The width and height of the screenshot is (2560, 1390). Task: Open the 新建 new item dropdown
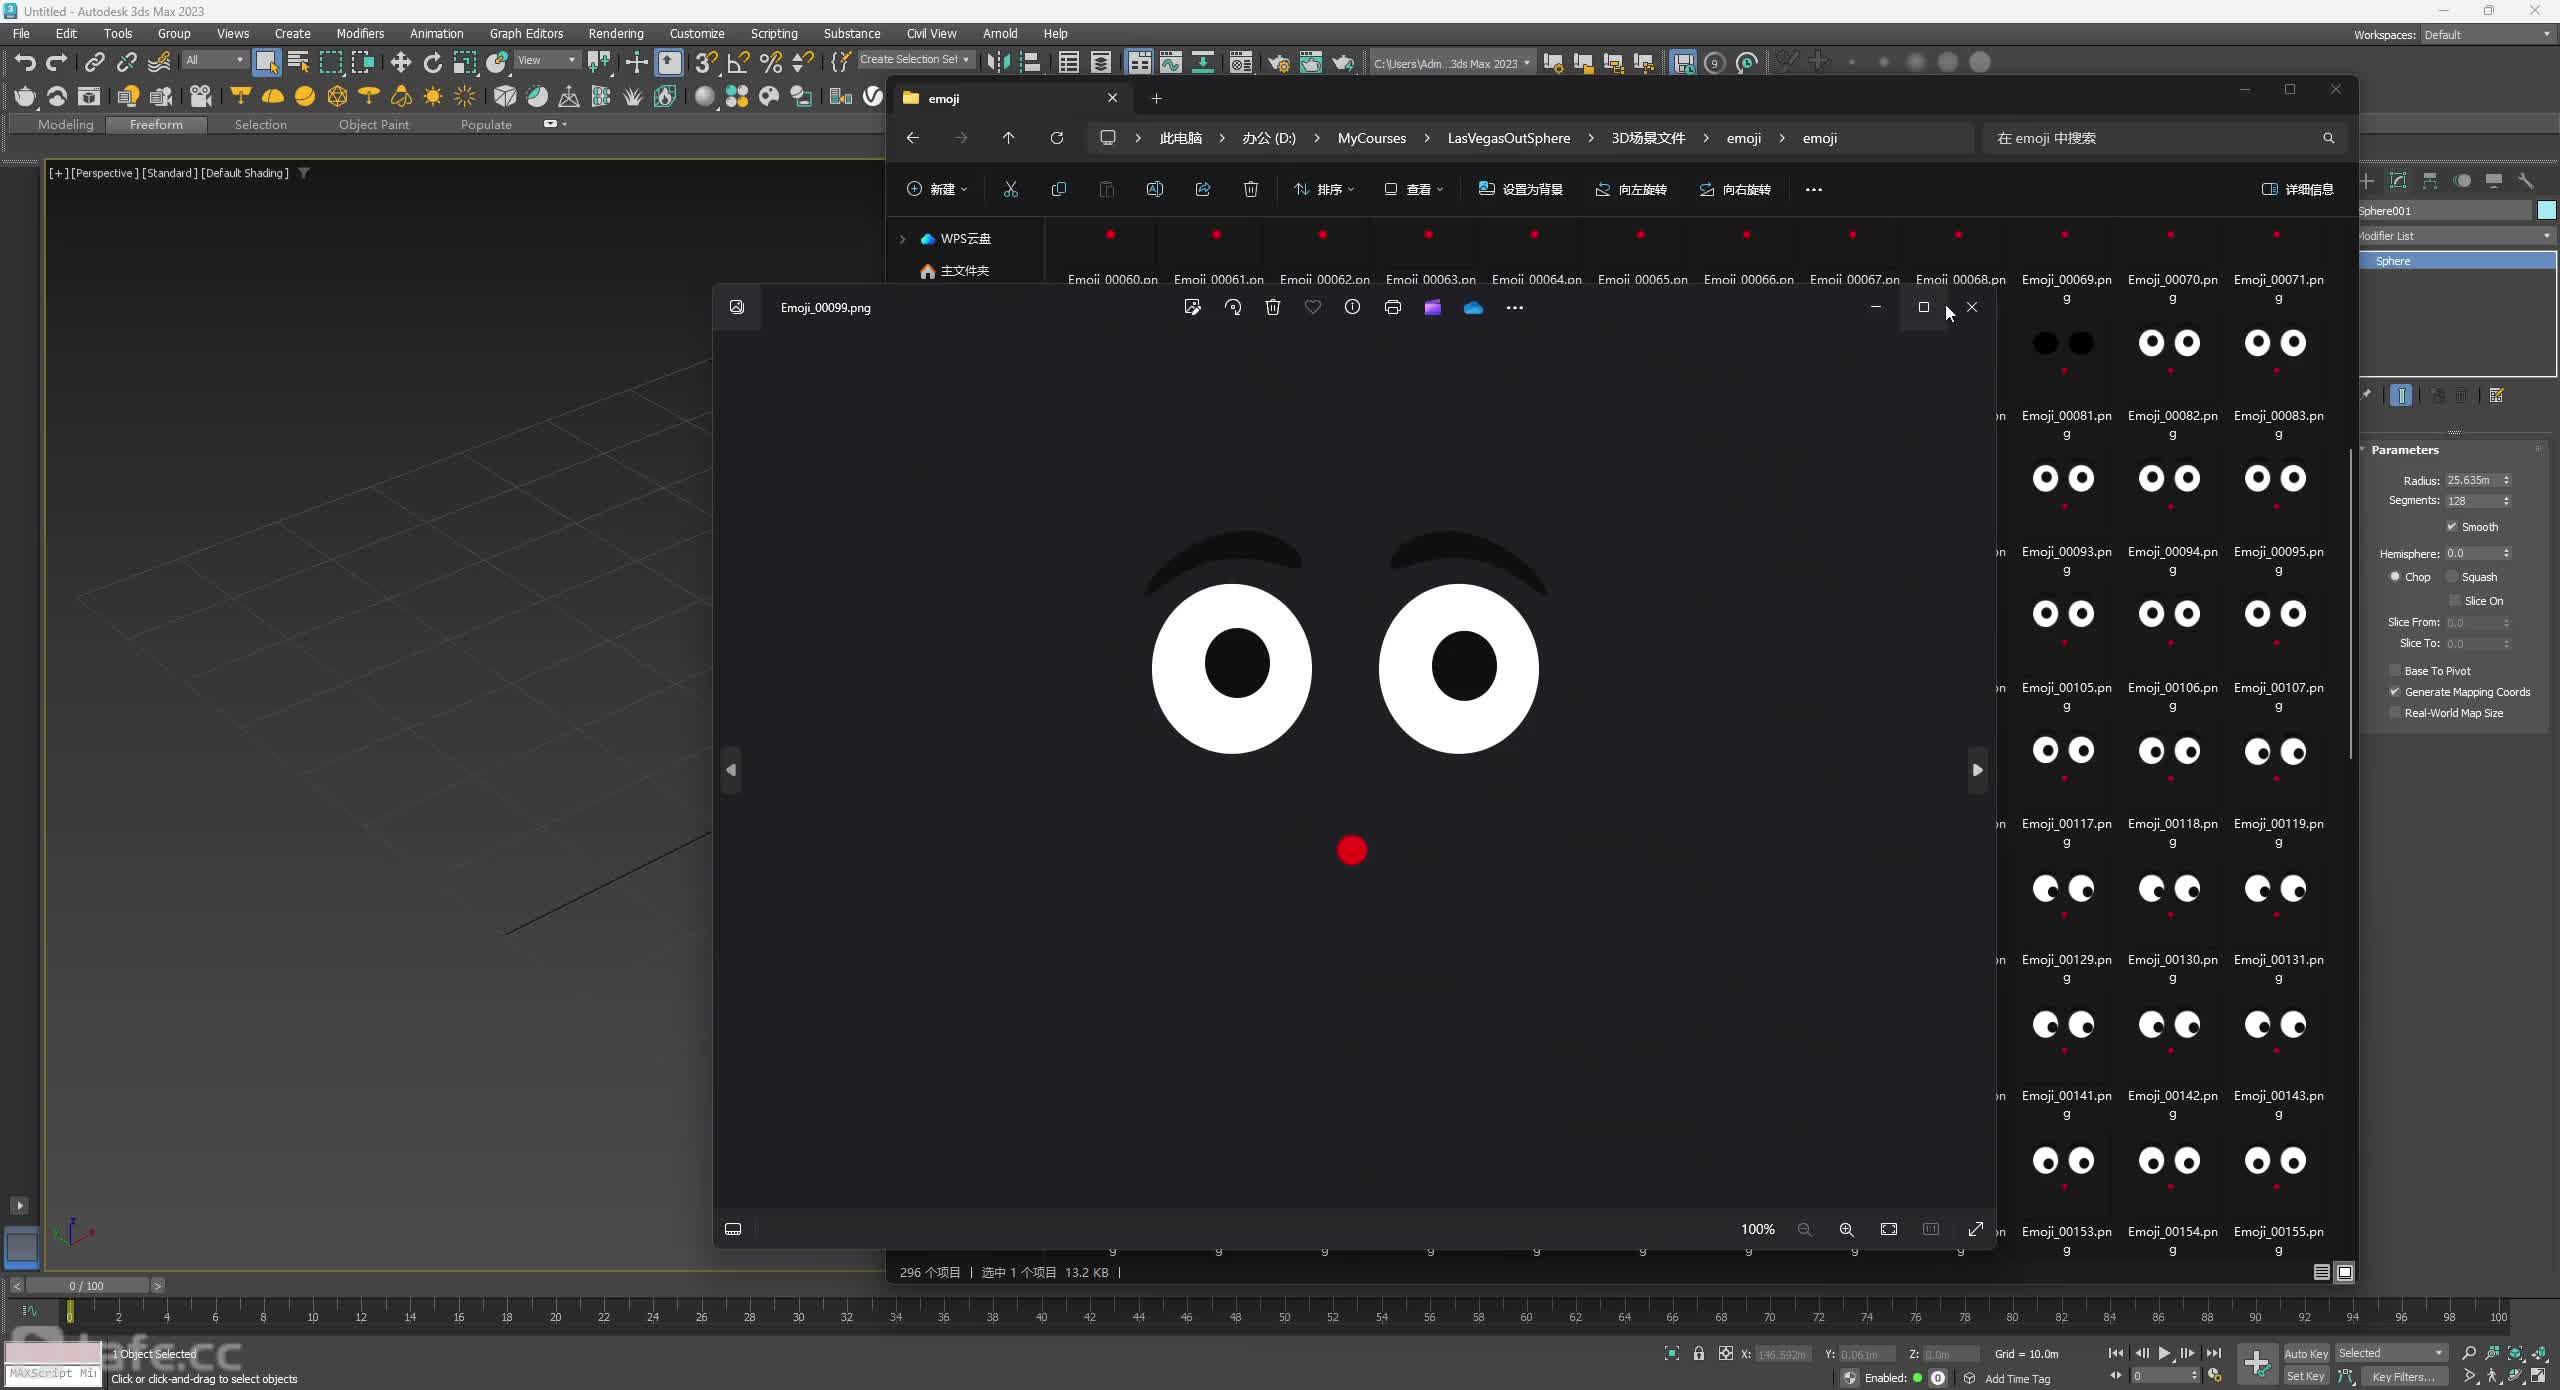click(936, 189)
